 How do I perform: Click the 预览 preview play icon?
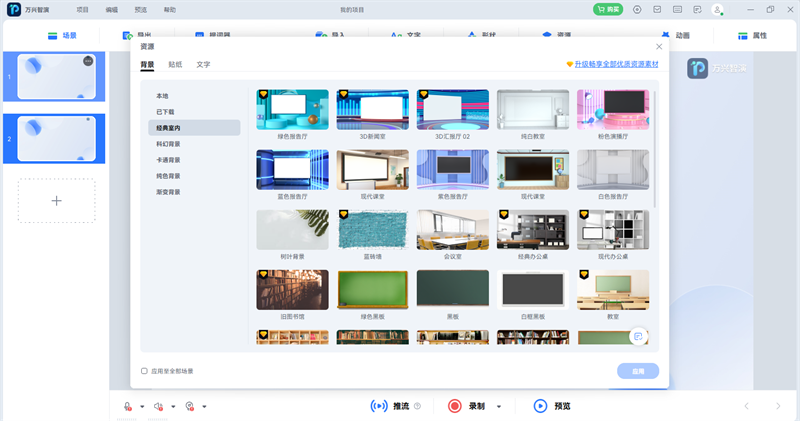pos(540,406)
